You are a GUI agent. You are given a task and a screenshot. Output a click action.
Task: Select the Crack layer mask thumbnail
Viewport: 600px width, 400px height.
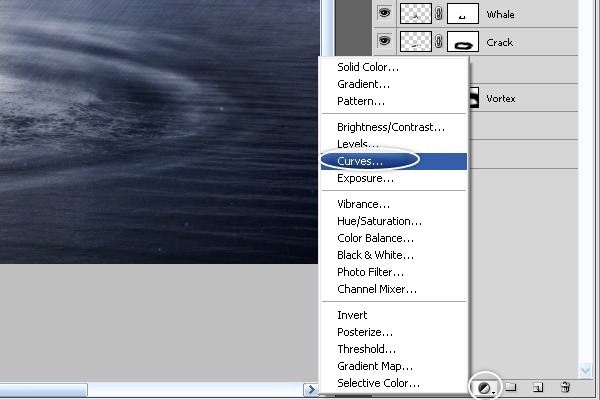463,41
